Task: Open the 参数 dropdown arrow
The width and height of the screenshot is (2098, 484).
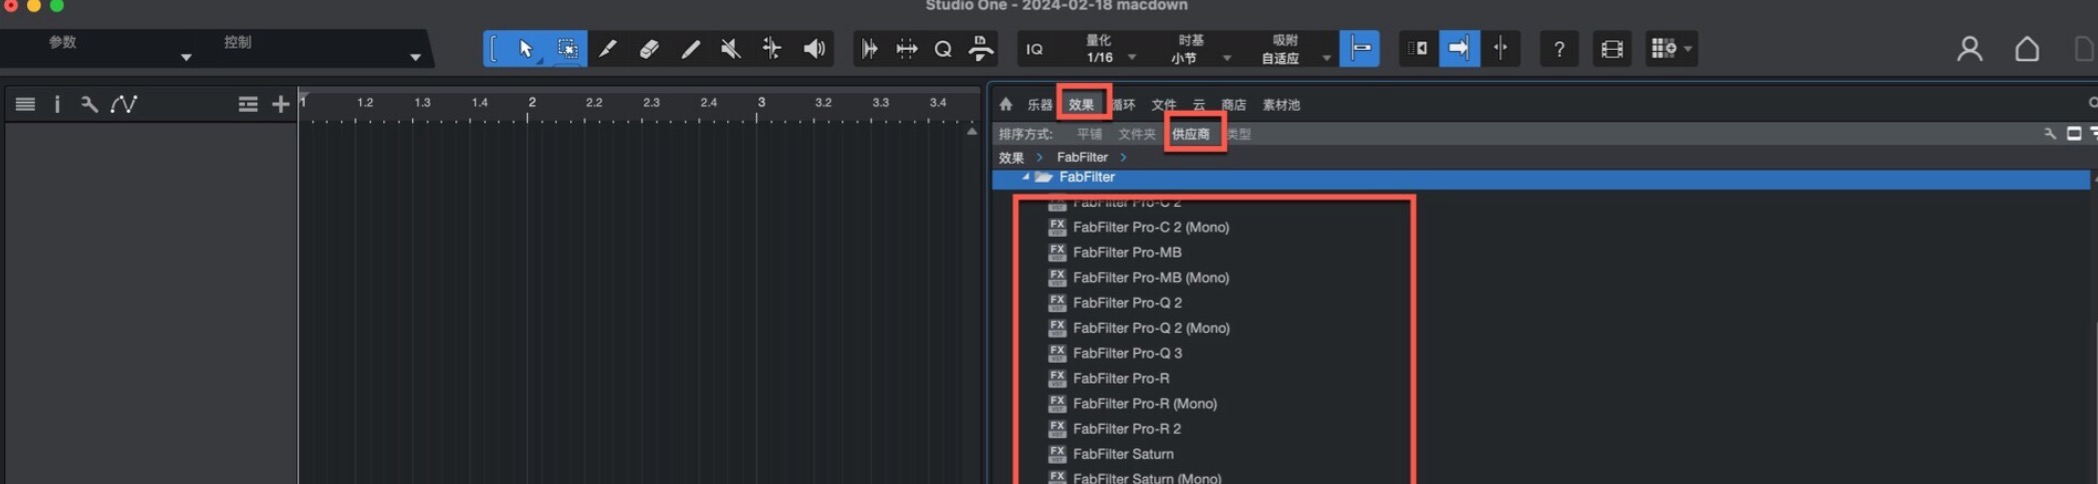Action: pyautogui.click(x=186, y=58)
